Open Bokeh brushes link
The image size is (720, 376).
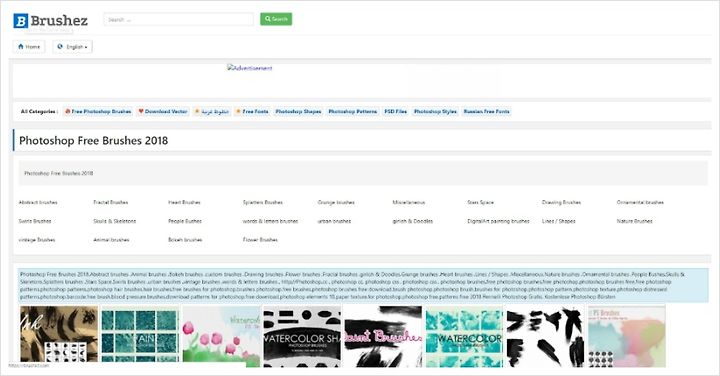[x=185, y=240]
